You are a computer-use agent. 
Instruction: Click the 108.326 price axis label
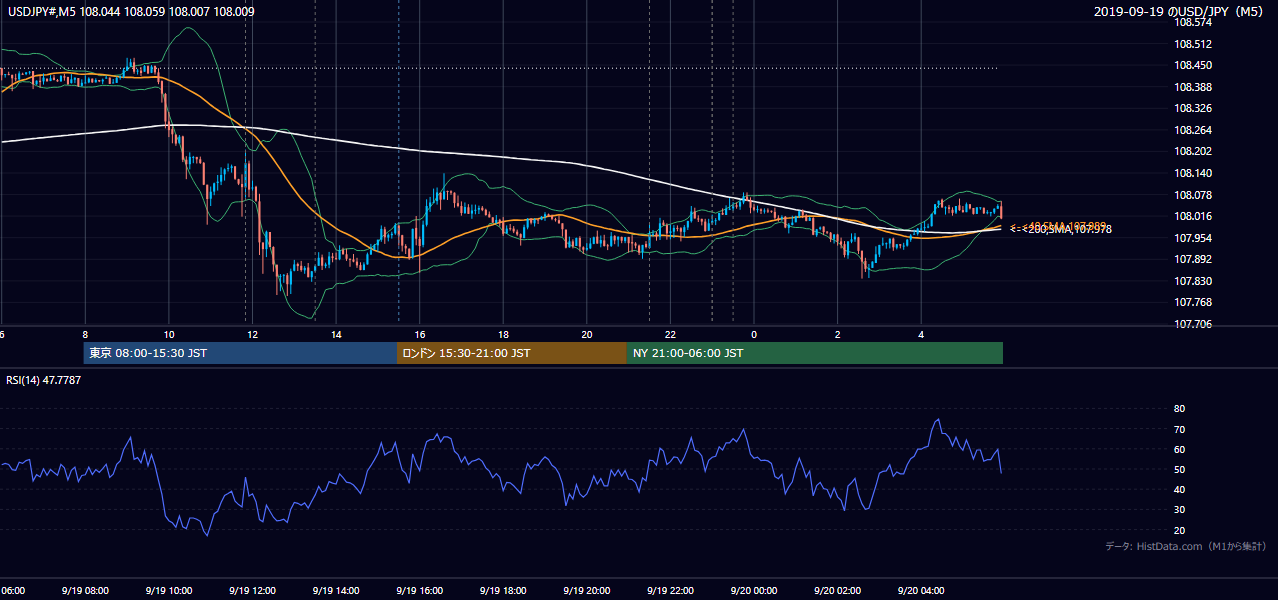point(1191,108)
